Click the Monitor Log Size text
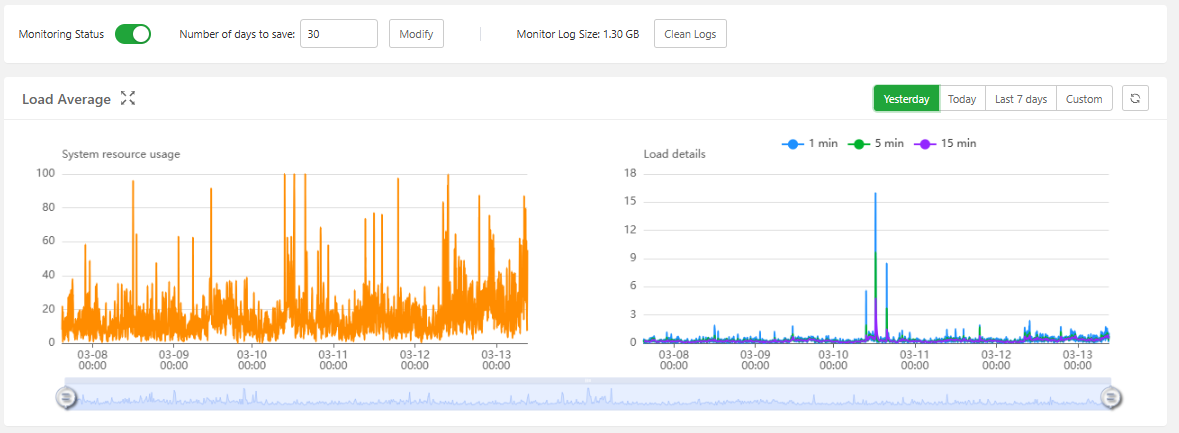The height and width of the screenshot is (433, 1179). point(577,34)
